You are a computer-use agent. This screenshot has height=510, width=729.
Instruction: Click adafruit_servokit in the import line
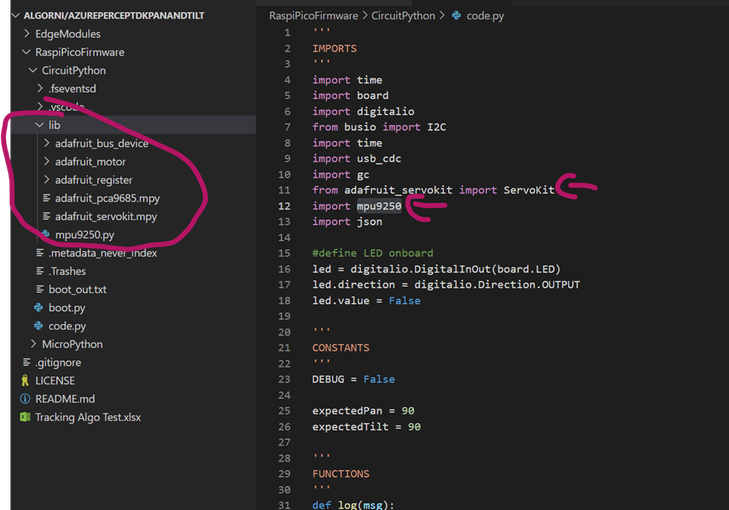tap(398, 190)
